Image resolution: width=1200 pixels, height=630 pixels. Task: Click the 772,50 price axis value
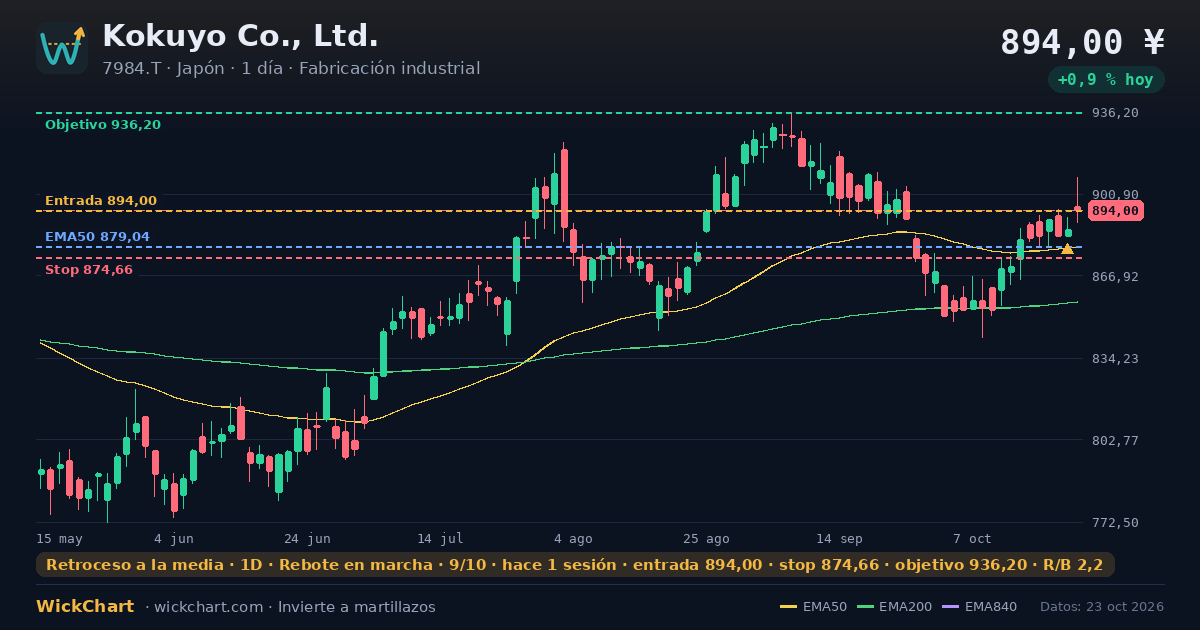(x=1115, y=523)
